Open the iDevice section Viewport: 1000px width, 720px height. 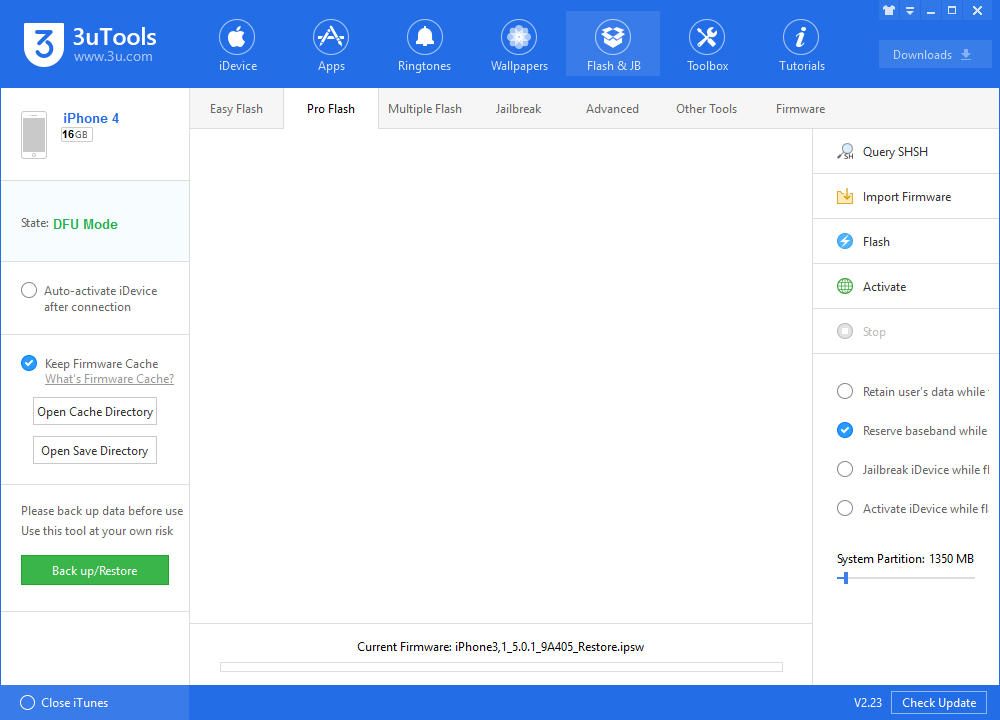[x=237, y=45]
